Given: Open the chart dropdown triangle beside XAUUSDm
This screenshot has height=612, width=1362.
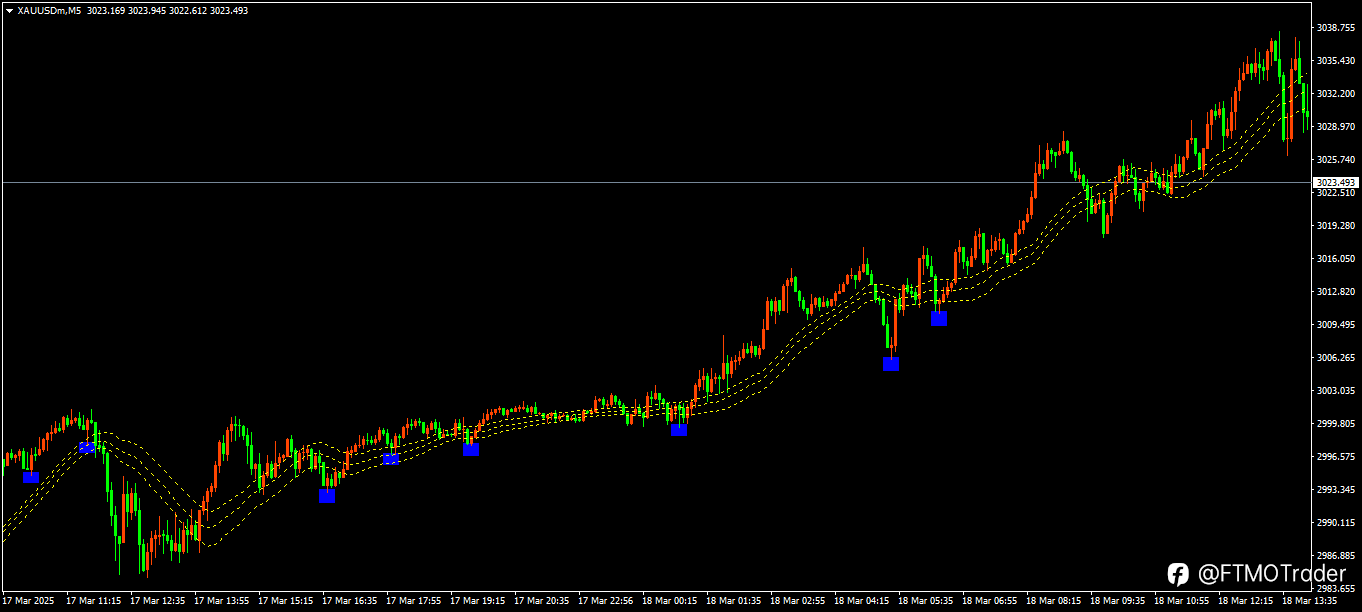Looking at the screenshot, I should click(x=9, y=10).
